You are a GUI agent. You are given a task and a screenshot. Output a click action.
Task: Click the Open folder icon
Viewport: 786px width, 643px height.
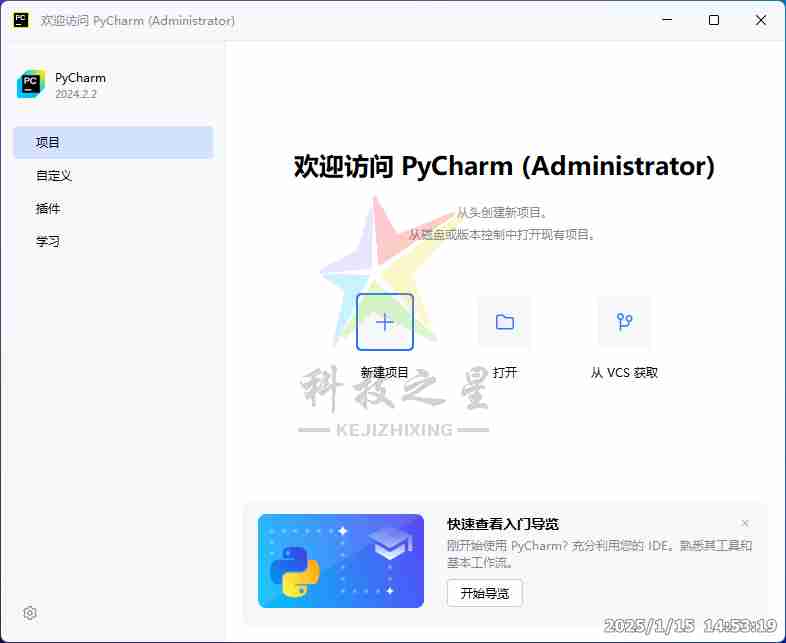(504, 322)
